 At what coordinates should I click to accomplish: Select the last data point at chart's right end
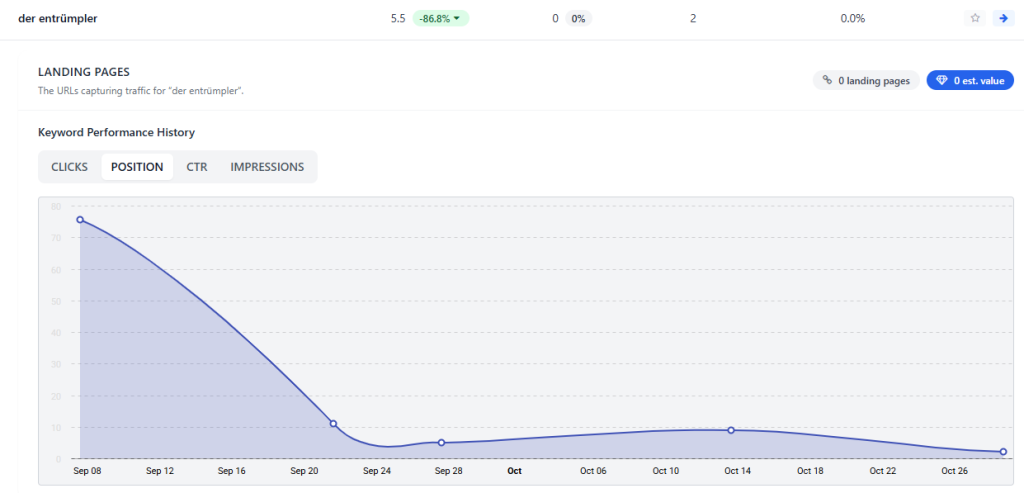(1003, 452)
